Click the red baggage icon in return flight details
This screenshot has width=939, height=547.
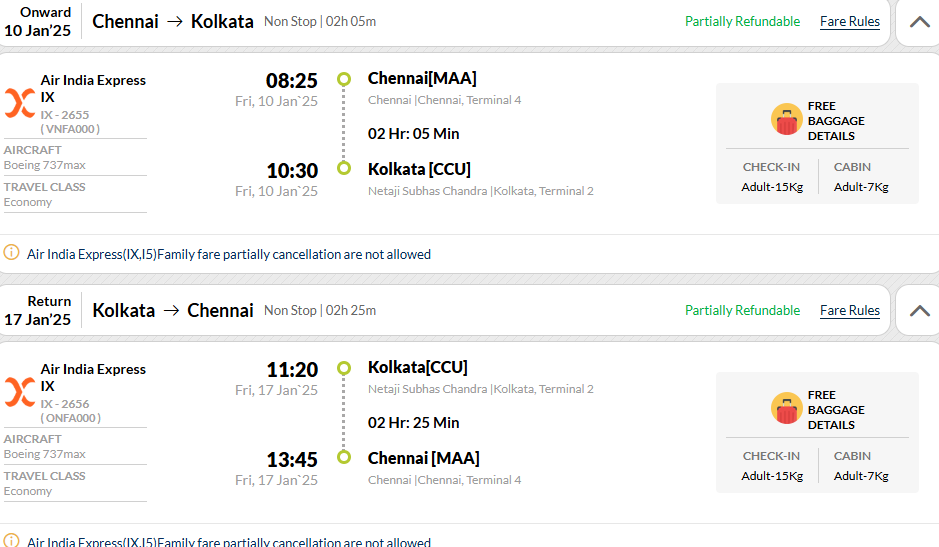point(786,409)
